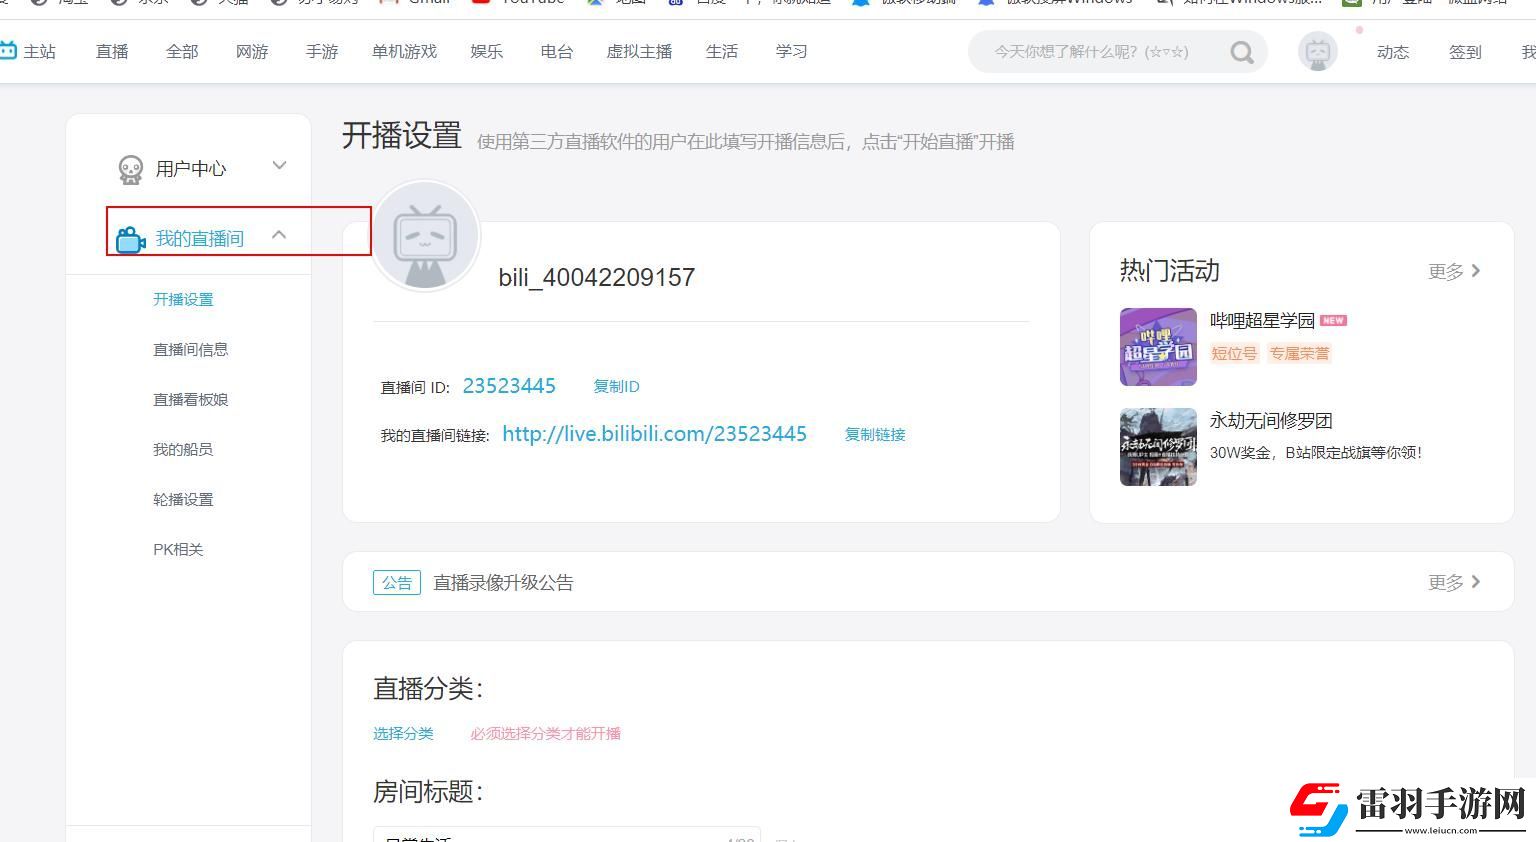Expand the 用户中心 section chevron
Viewport: 1536px width, 842px height.
pyautogui.click(x=279, y=166)
